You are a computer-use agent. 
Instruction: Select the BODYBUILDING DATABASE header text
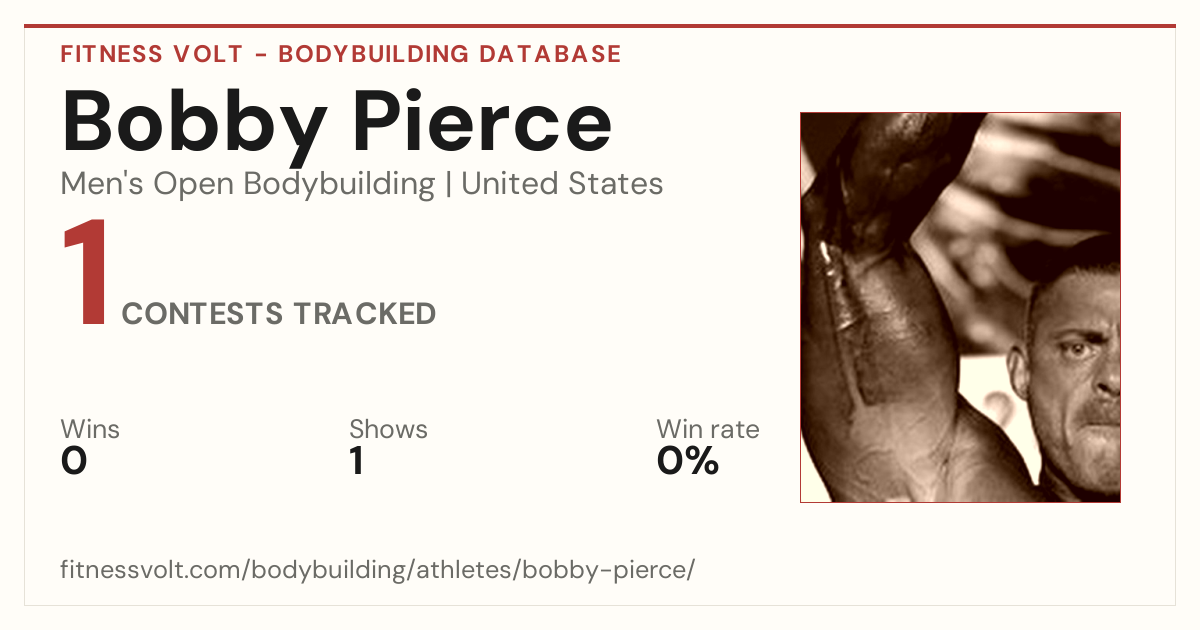[x=450, y=54]
